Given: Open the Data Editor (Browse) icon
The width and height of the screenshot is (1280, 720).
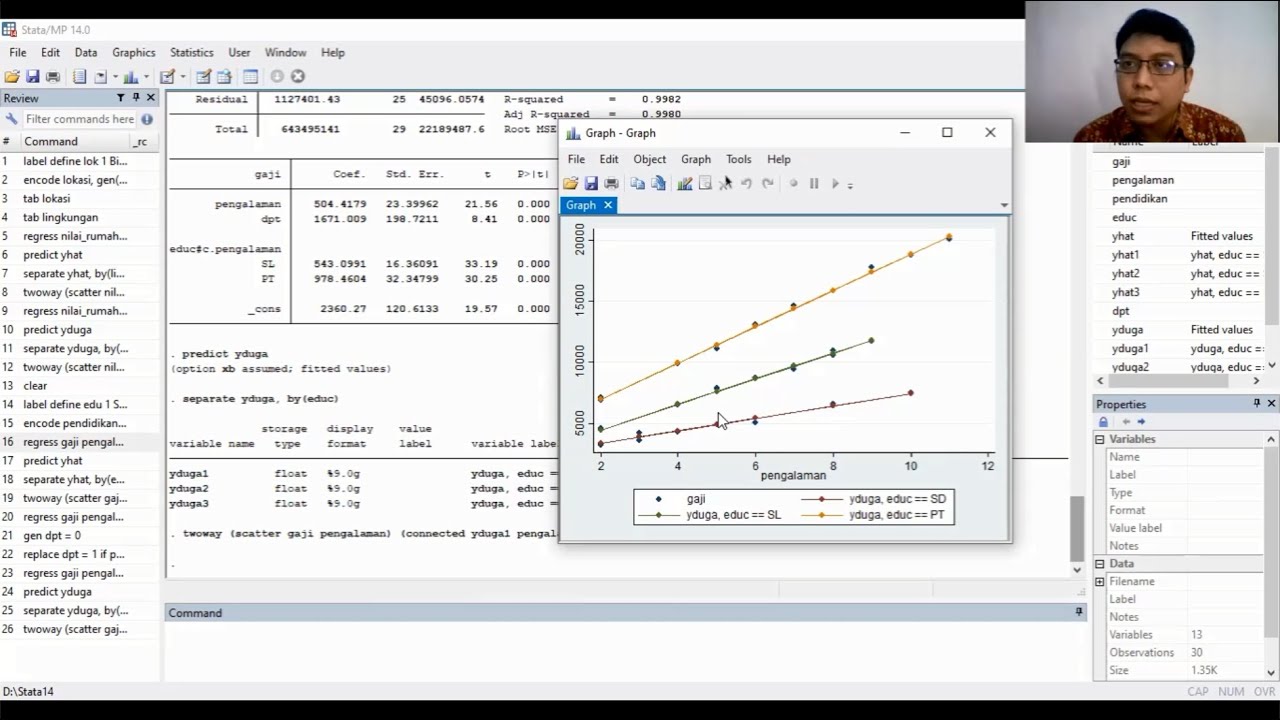Looking at the screenshot, I should point(224,77).
